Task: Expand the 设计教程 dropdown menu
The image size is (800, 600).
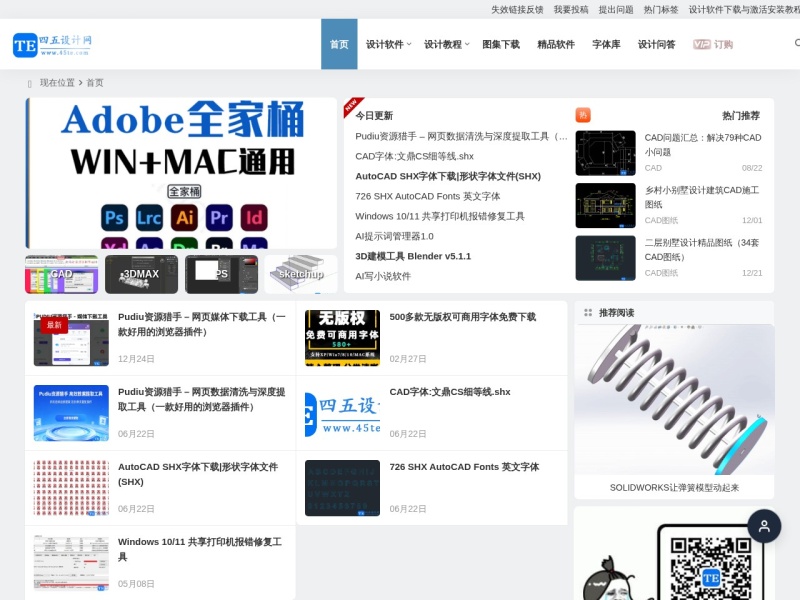Action: click(x=446, y=44)
